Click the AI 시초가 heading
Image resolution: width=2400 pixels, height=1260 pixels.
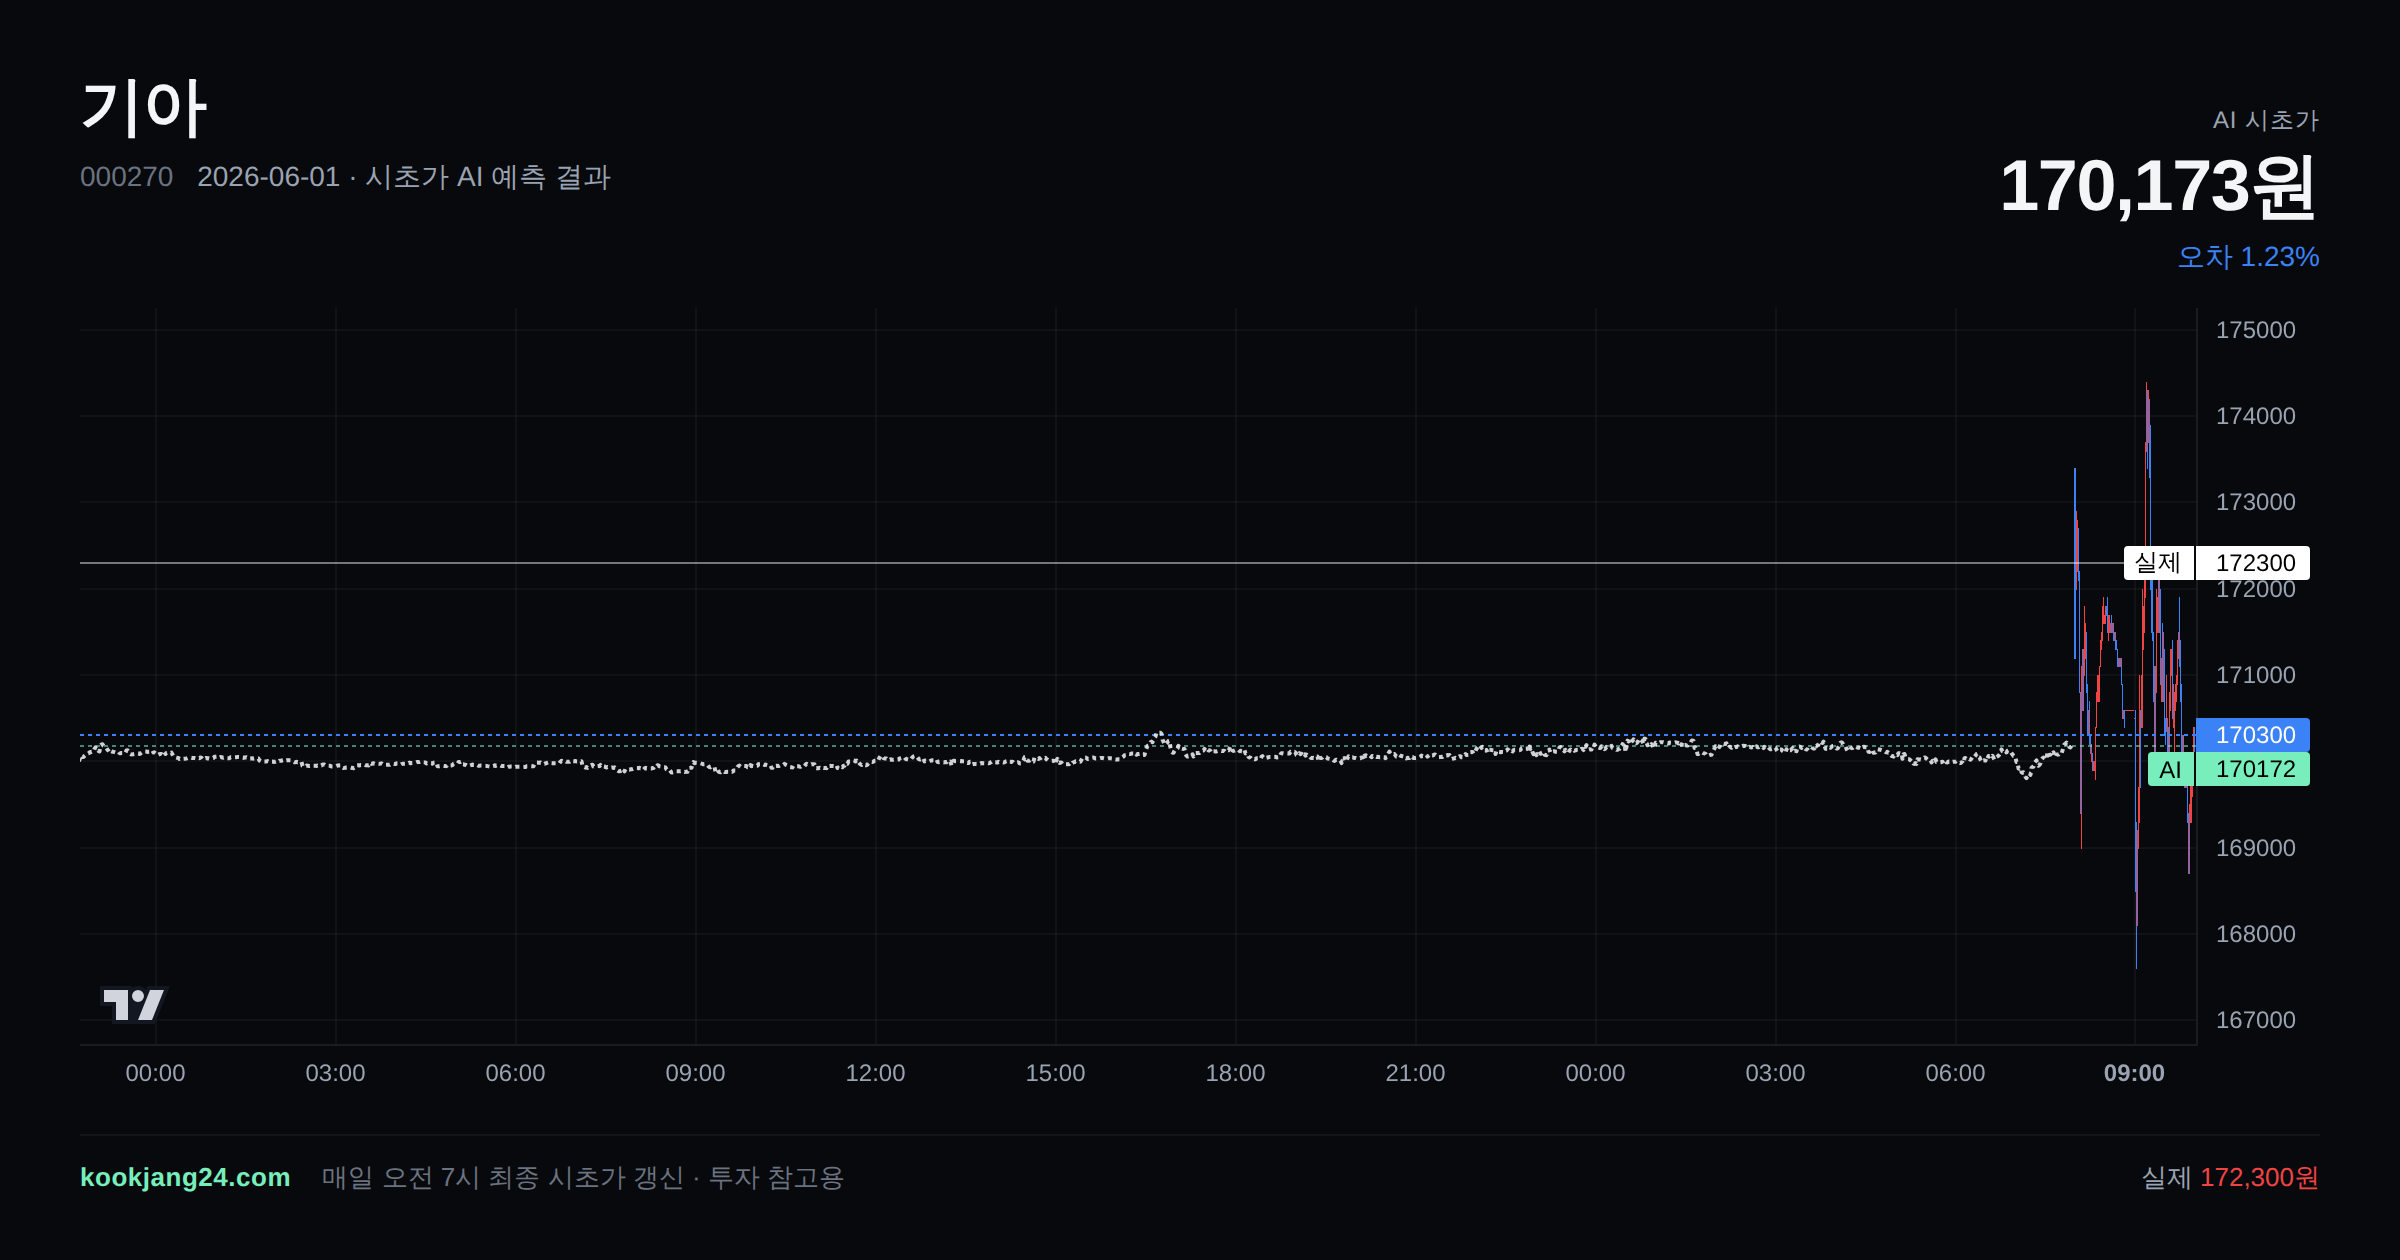pos(2265,120)
